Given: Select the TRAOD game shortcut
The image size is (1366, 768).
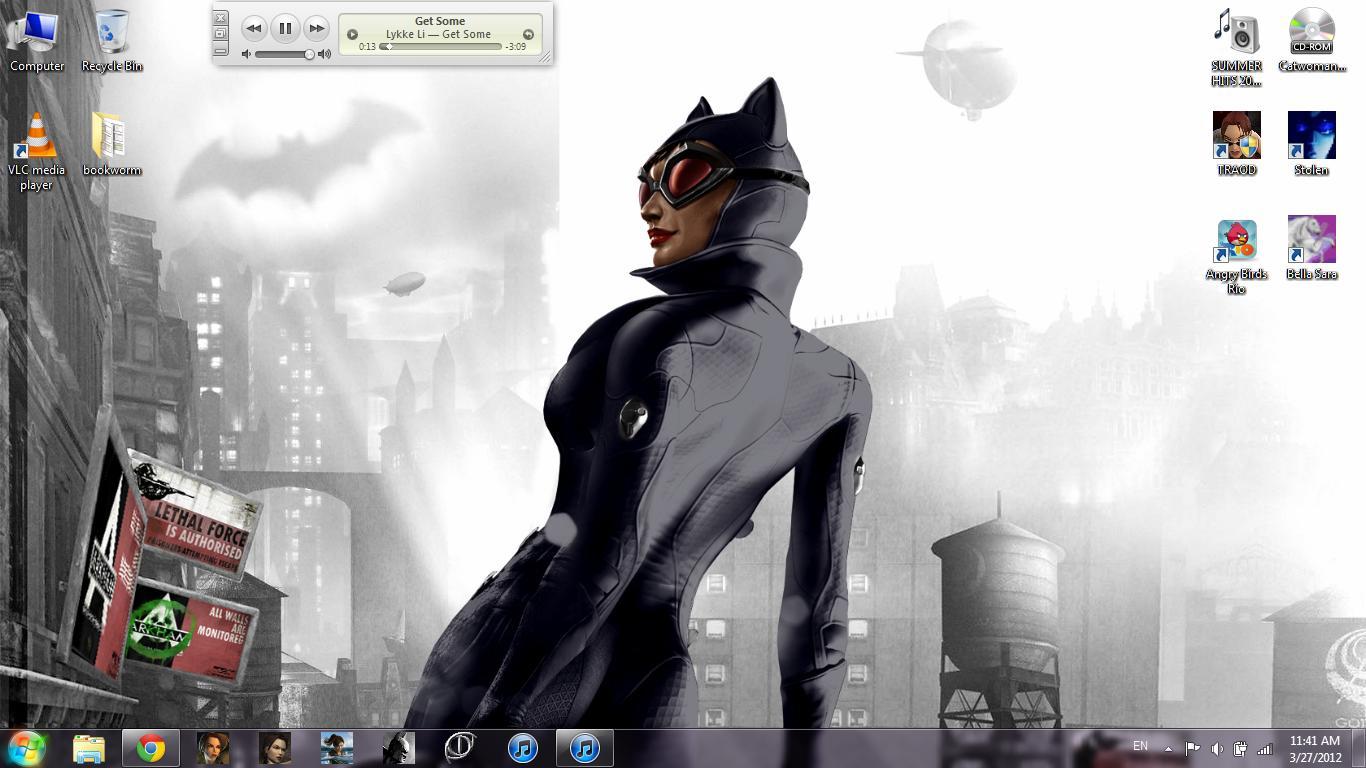Looking at the screenshot, I should click(1237, 144).
